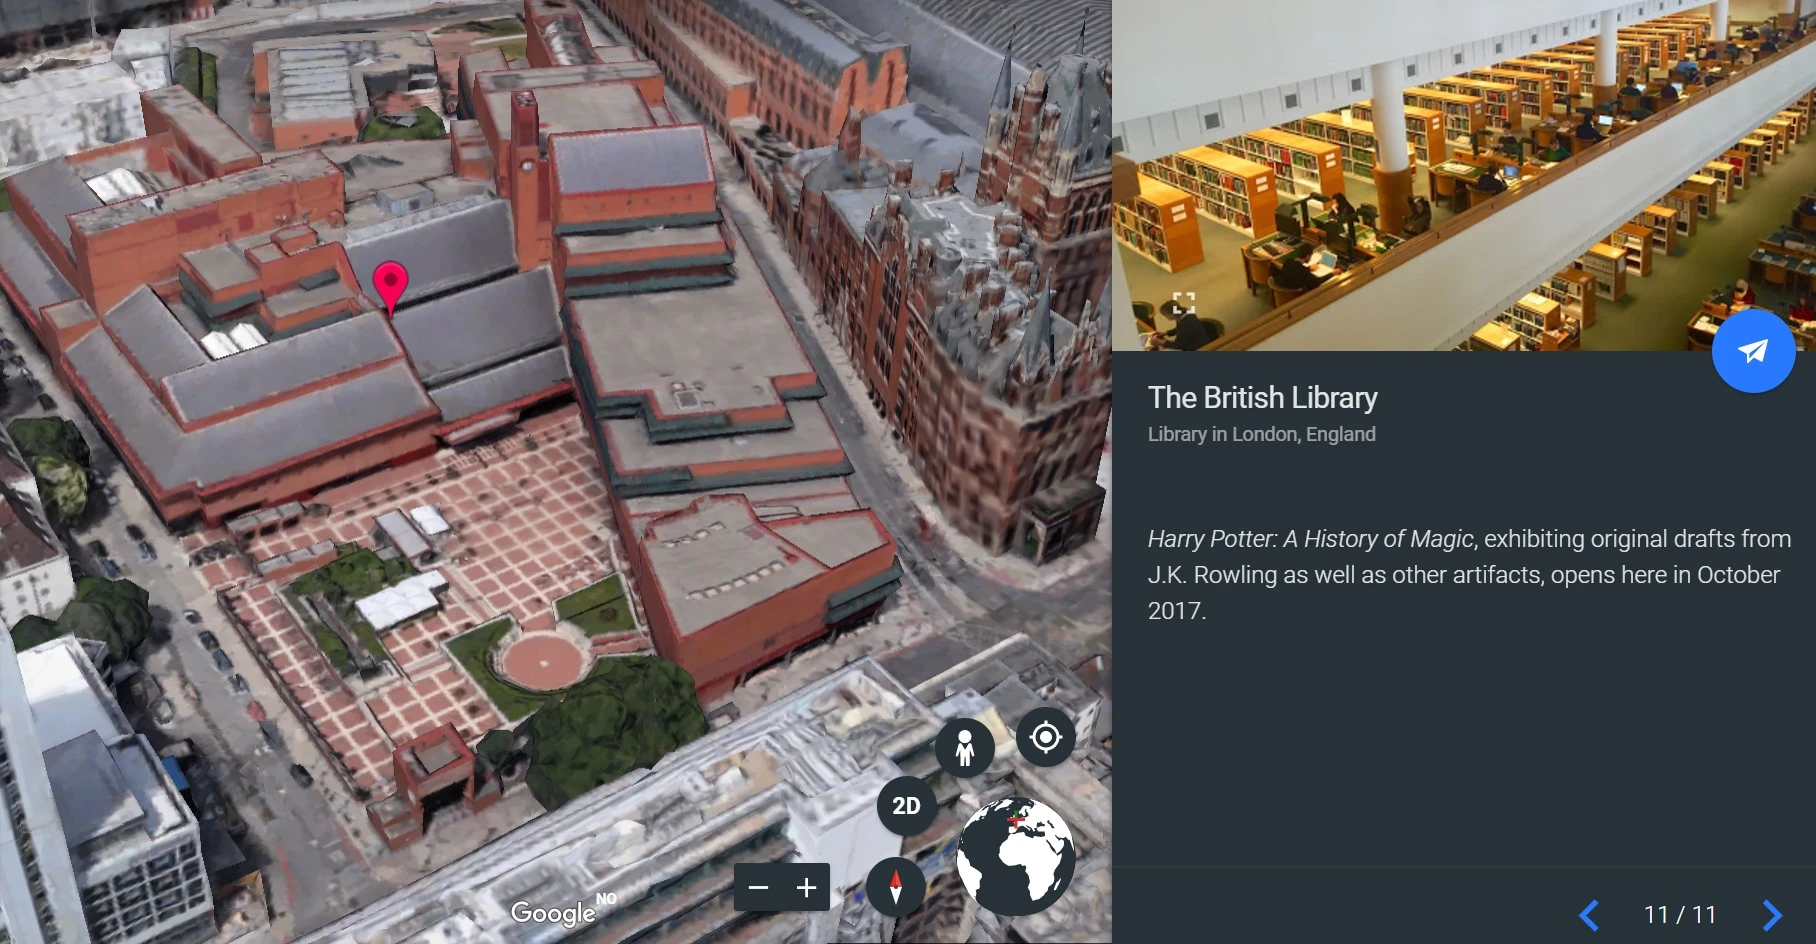The image size is (1816, 944).
Task: Zoom in with the plus button
Action: (x=806, y=887)
